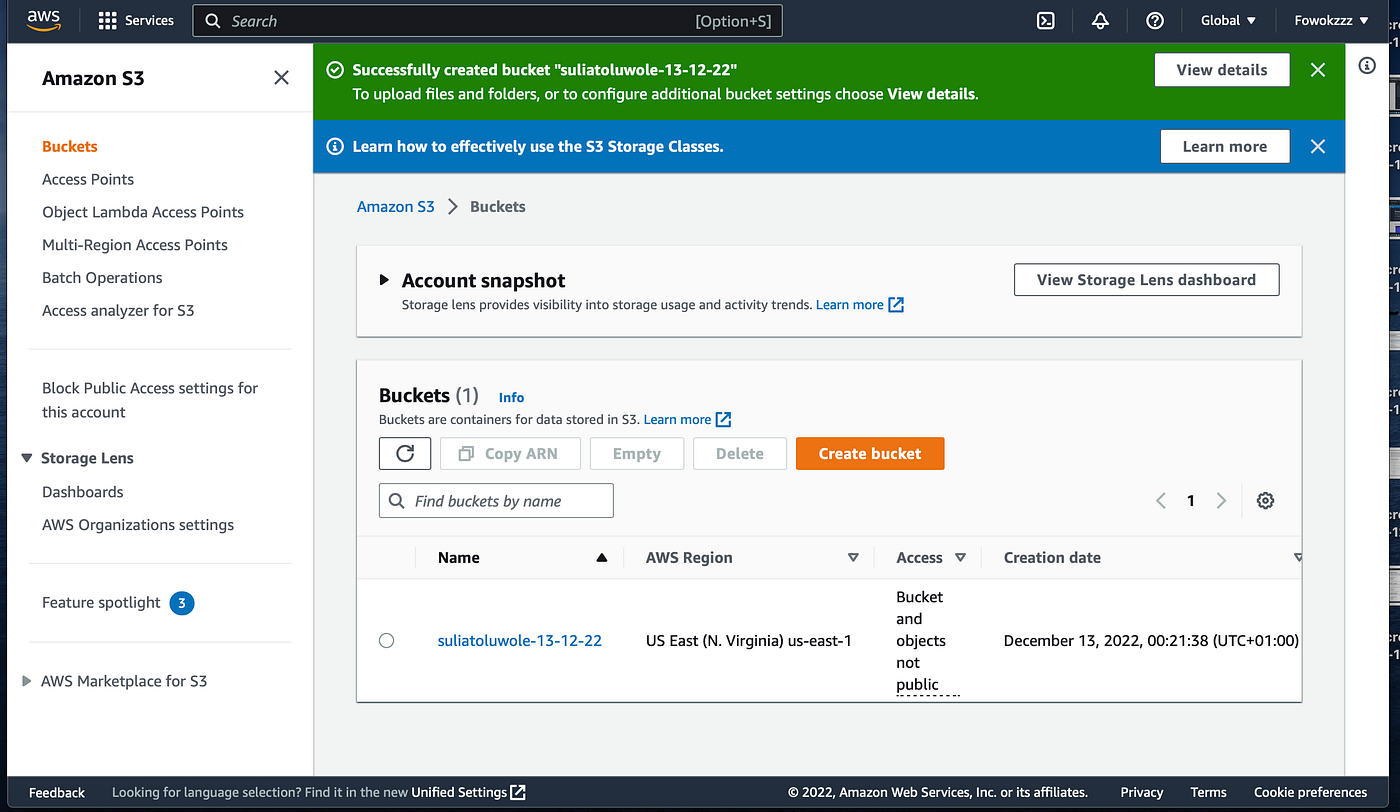Open the Global region dropdown
This screenshot has width=1400, height=812.
click(x=1228, y=20)
